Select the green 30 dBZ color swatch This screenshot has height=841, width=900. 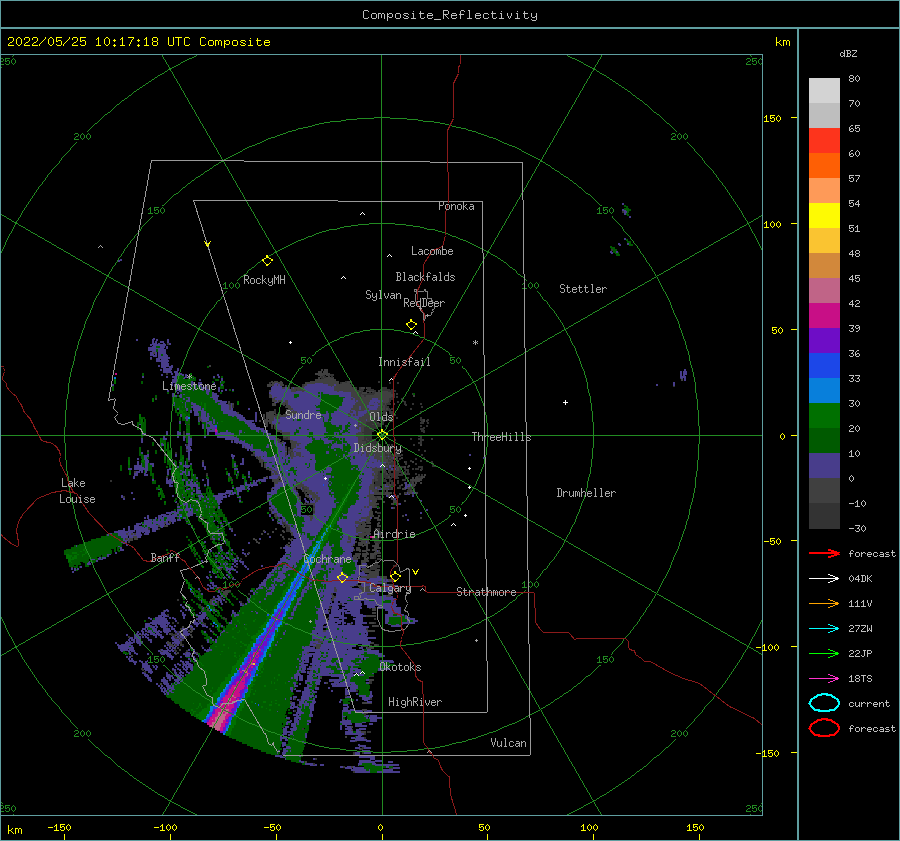tap(824, 415)
